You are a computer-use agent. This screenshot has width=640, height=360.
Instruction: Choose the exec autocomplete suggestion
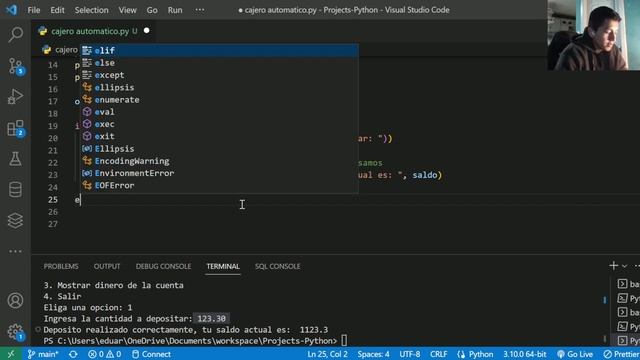coord(219,124)
